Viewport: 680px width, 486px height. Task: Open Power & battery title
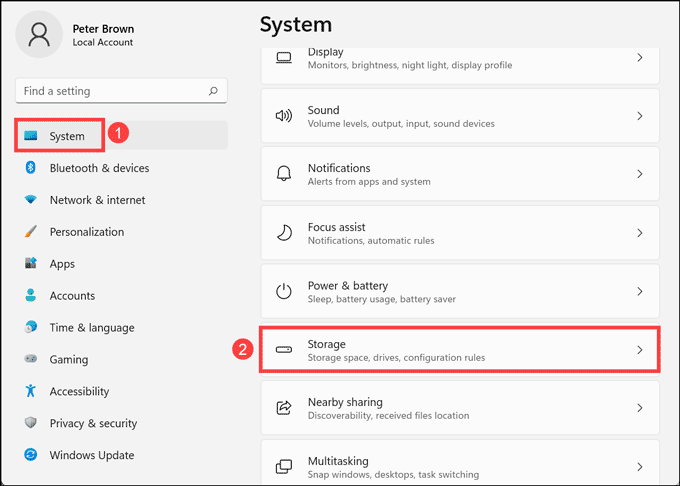[348, 286]
